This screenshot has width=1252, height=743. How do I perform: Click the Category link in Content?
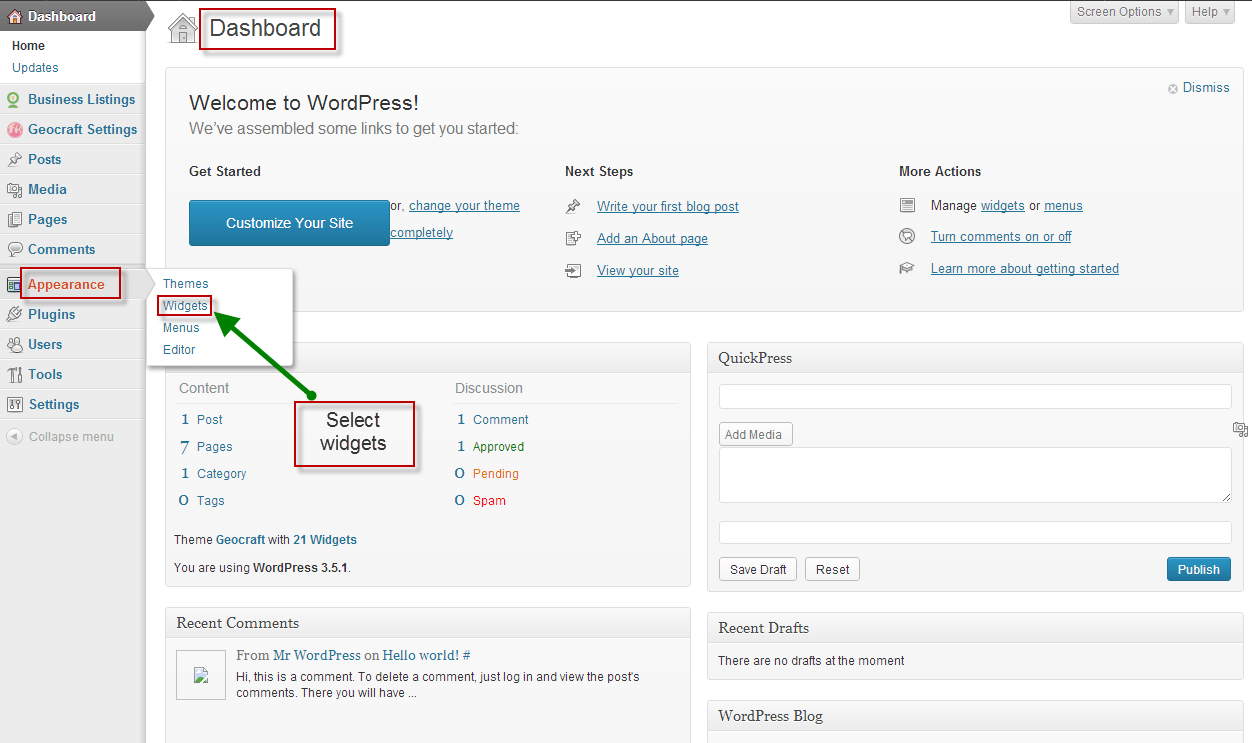(221, 474)
